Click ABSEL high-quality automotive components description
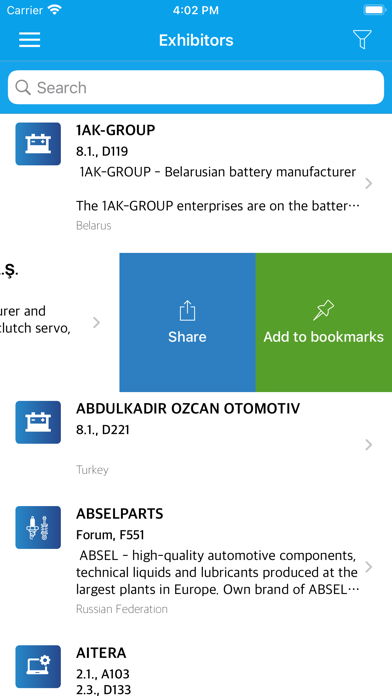The height and width of the screenshot is (696, 392). tap(217, 573)
